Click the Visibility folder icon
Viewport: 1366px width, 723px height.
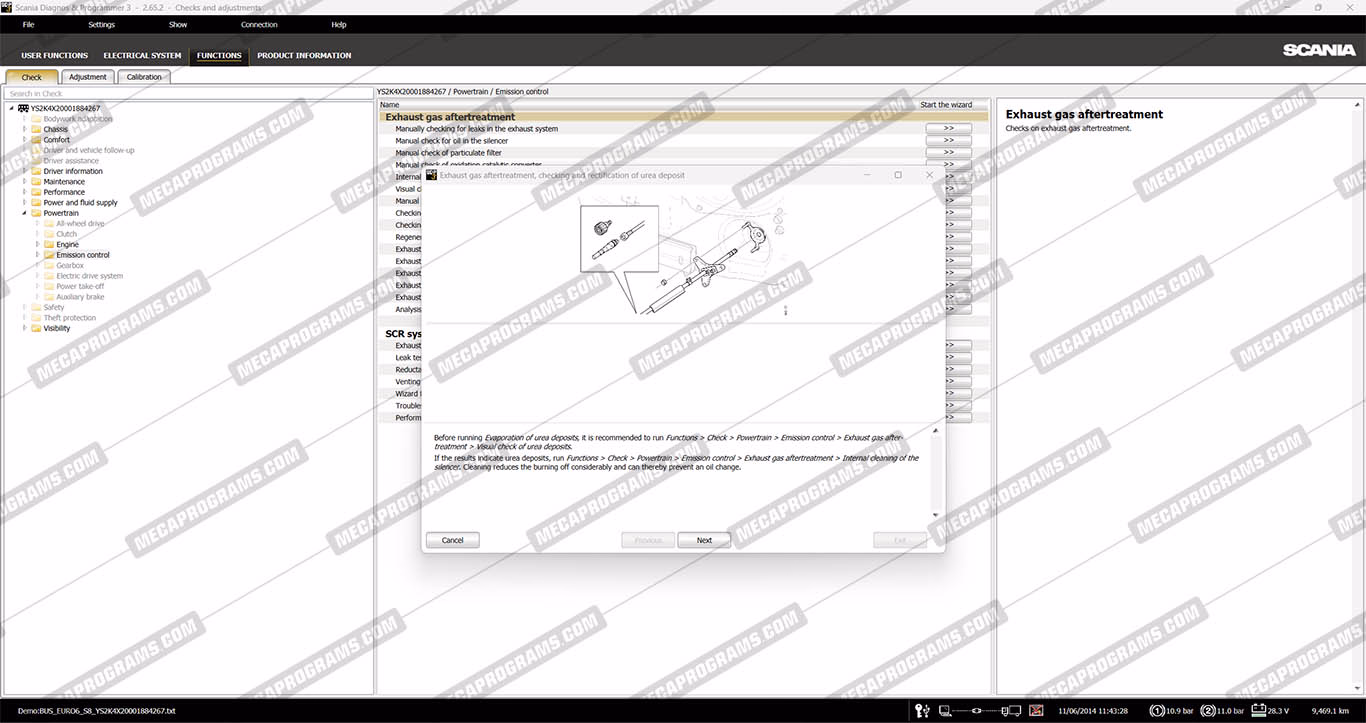coord(36,328)
